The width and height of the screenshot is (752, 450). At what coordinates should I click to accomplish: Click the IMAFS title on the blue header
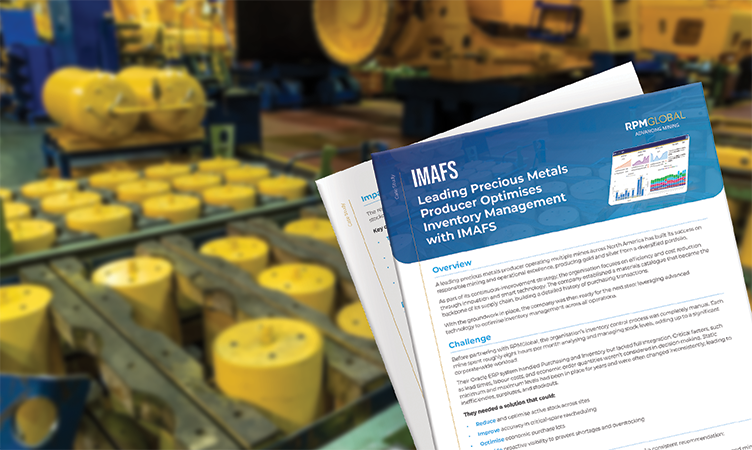(435, 174)
